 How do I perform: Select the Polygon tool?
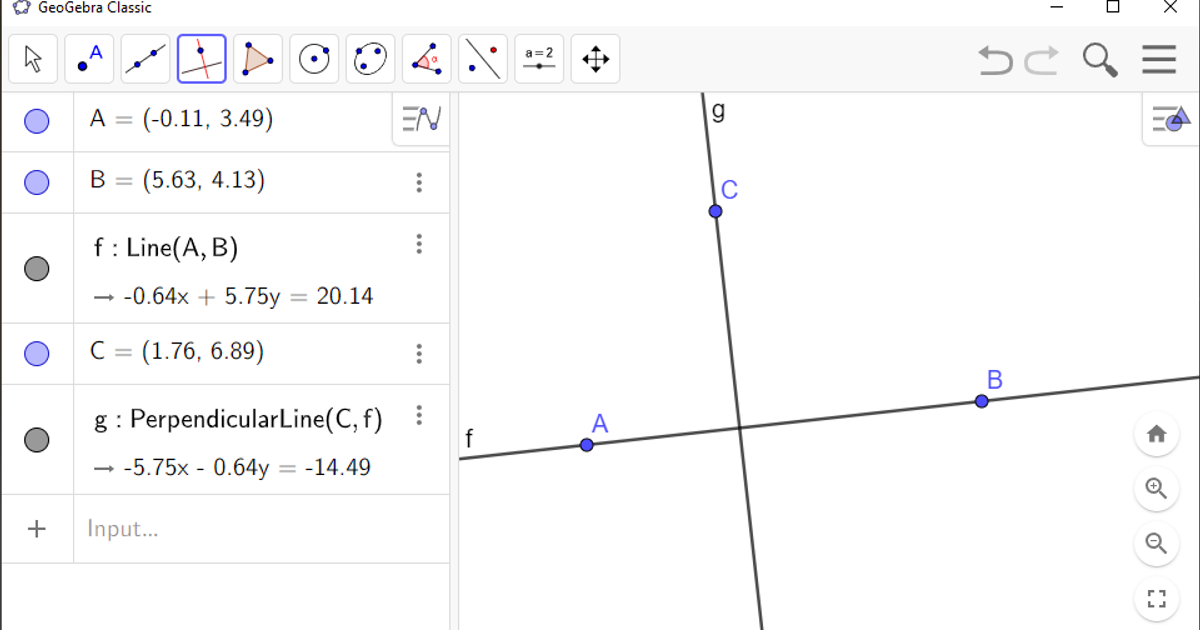(x=258, y=59)
